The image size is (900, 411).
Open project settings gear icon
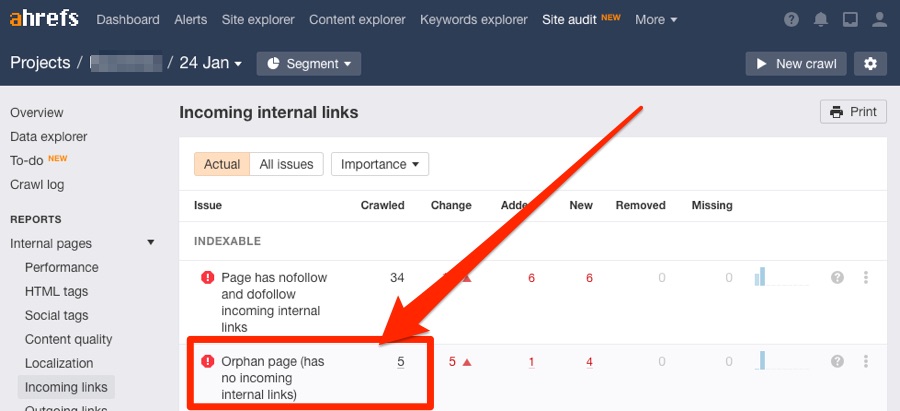870,64
